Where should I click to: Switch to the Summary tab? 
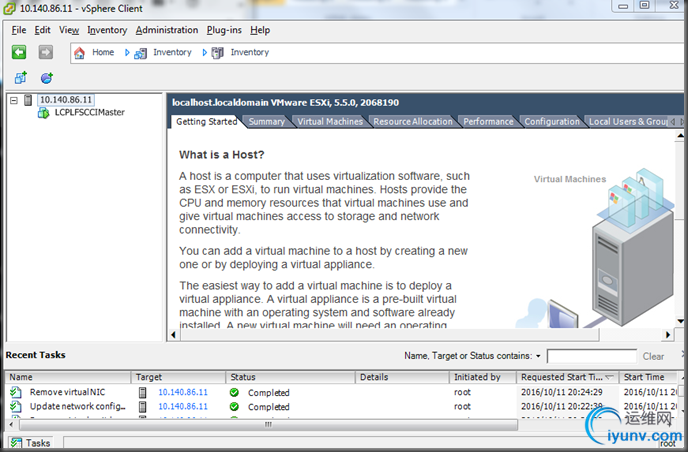click(x=267, y=122)
